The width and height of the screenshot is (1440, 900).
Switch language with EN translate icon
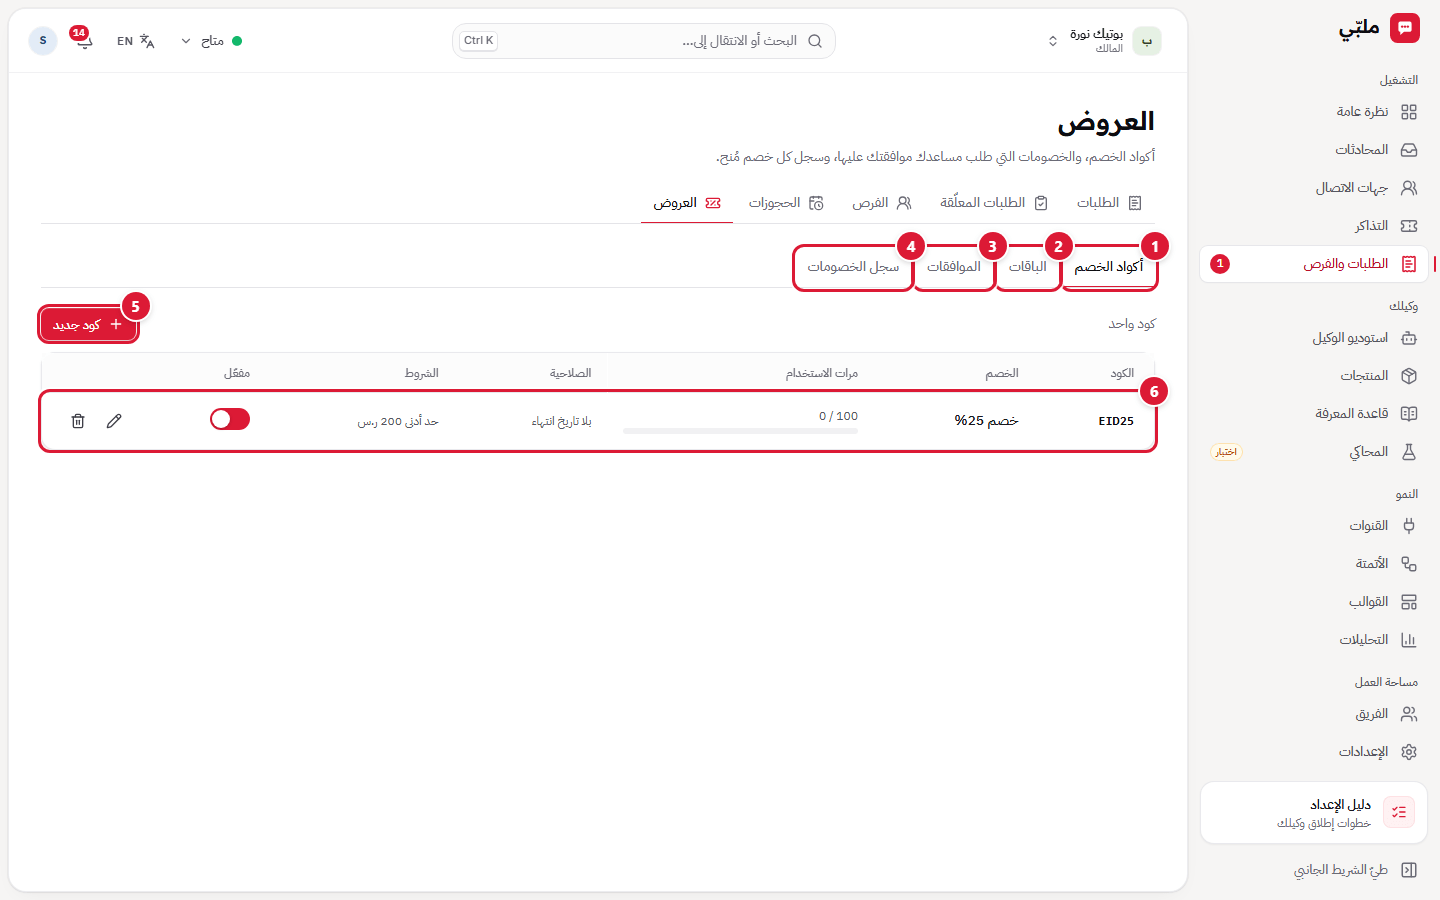click(136, 41)
